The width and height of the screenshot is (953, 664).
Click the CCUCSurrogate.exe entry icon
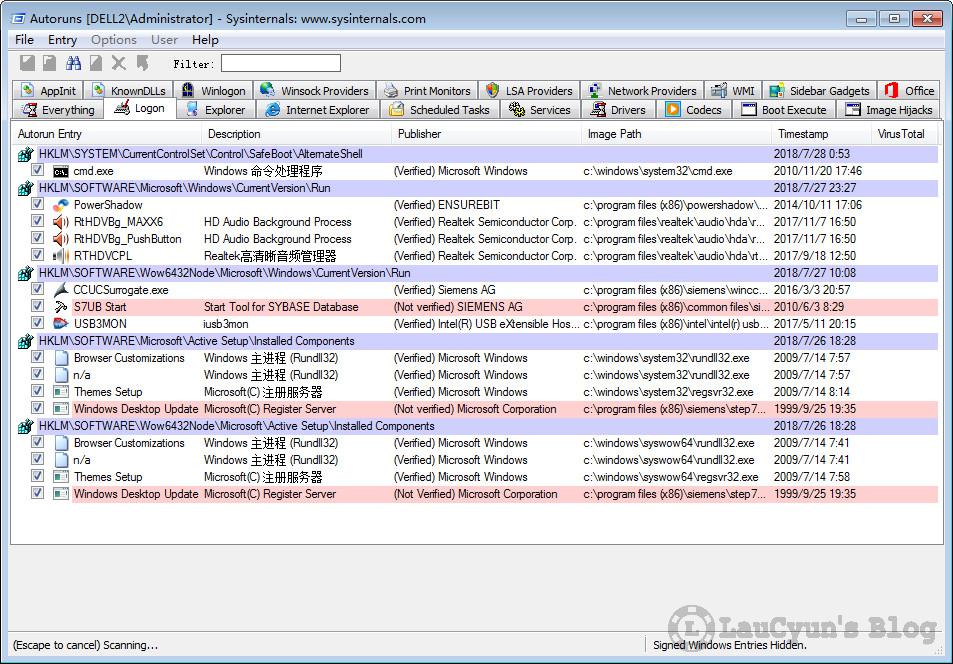tap(61, 290)
